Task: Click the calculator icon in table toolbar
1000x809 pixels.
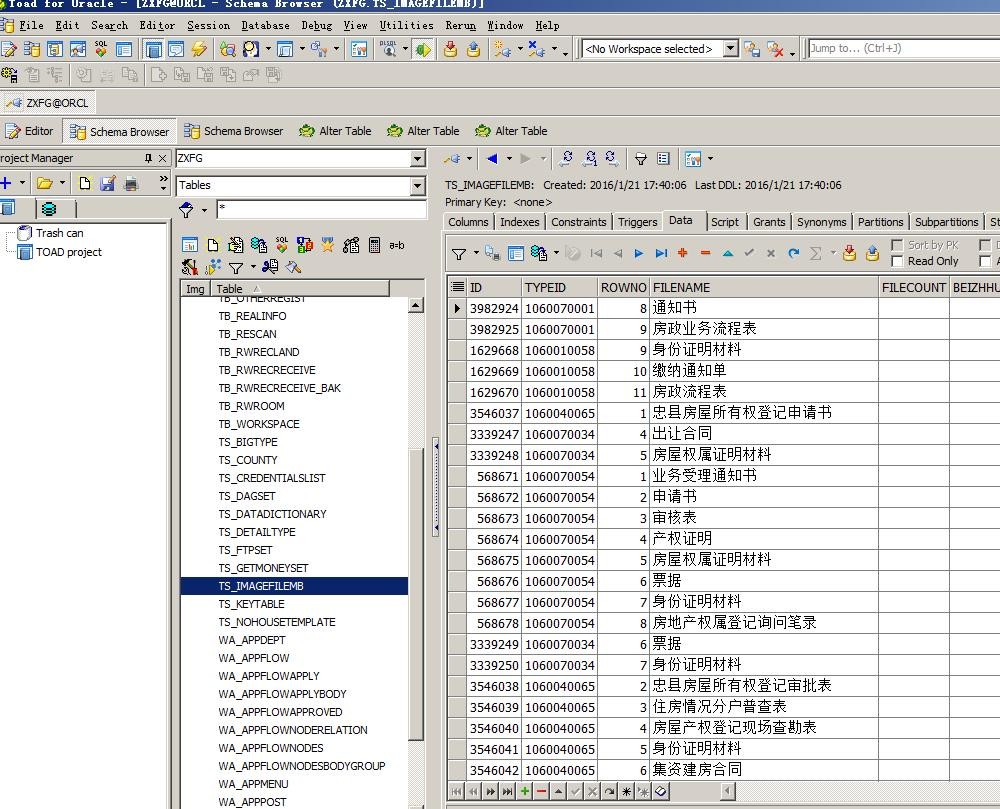Action: [x=375, y=245]
